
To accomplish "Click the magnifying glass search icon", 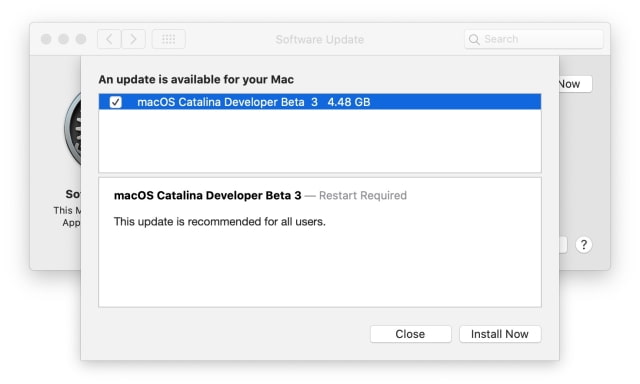I will (x=474, y=40).
